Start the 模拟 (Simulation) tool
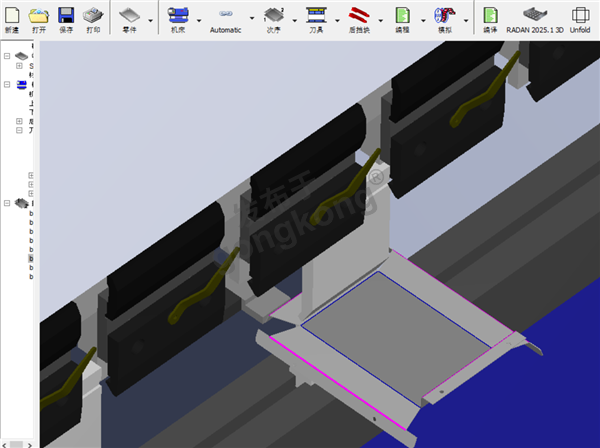The image size is (600, 448). pos(444,17)
